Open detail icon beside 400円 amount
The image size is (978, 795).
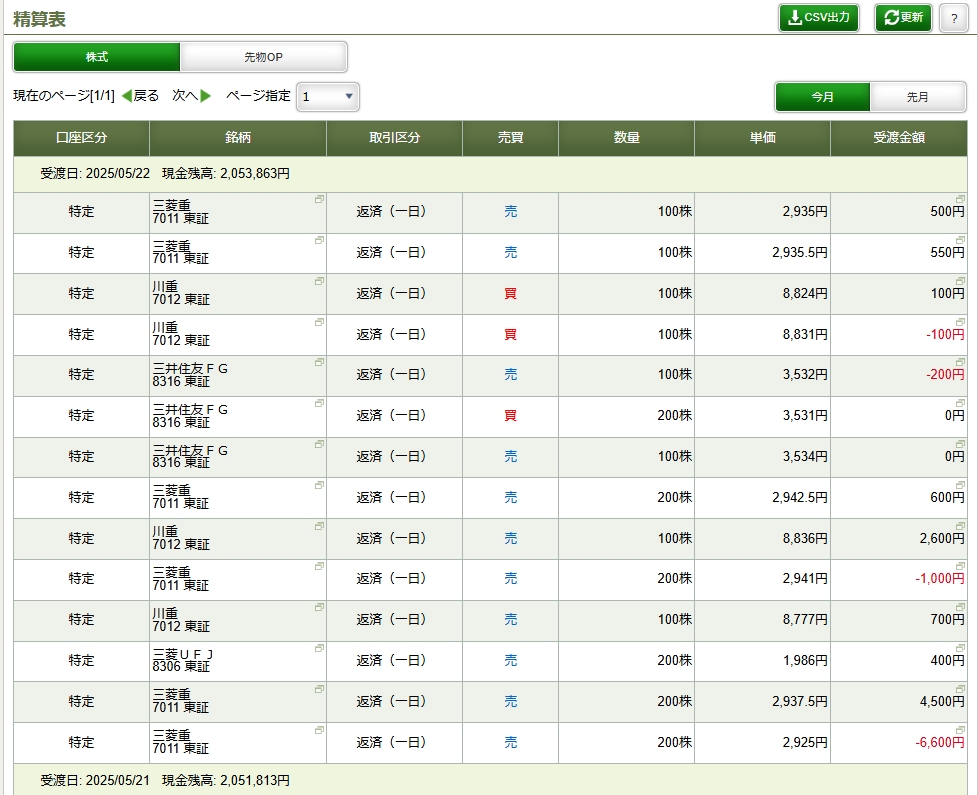tap(961, 648)
